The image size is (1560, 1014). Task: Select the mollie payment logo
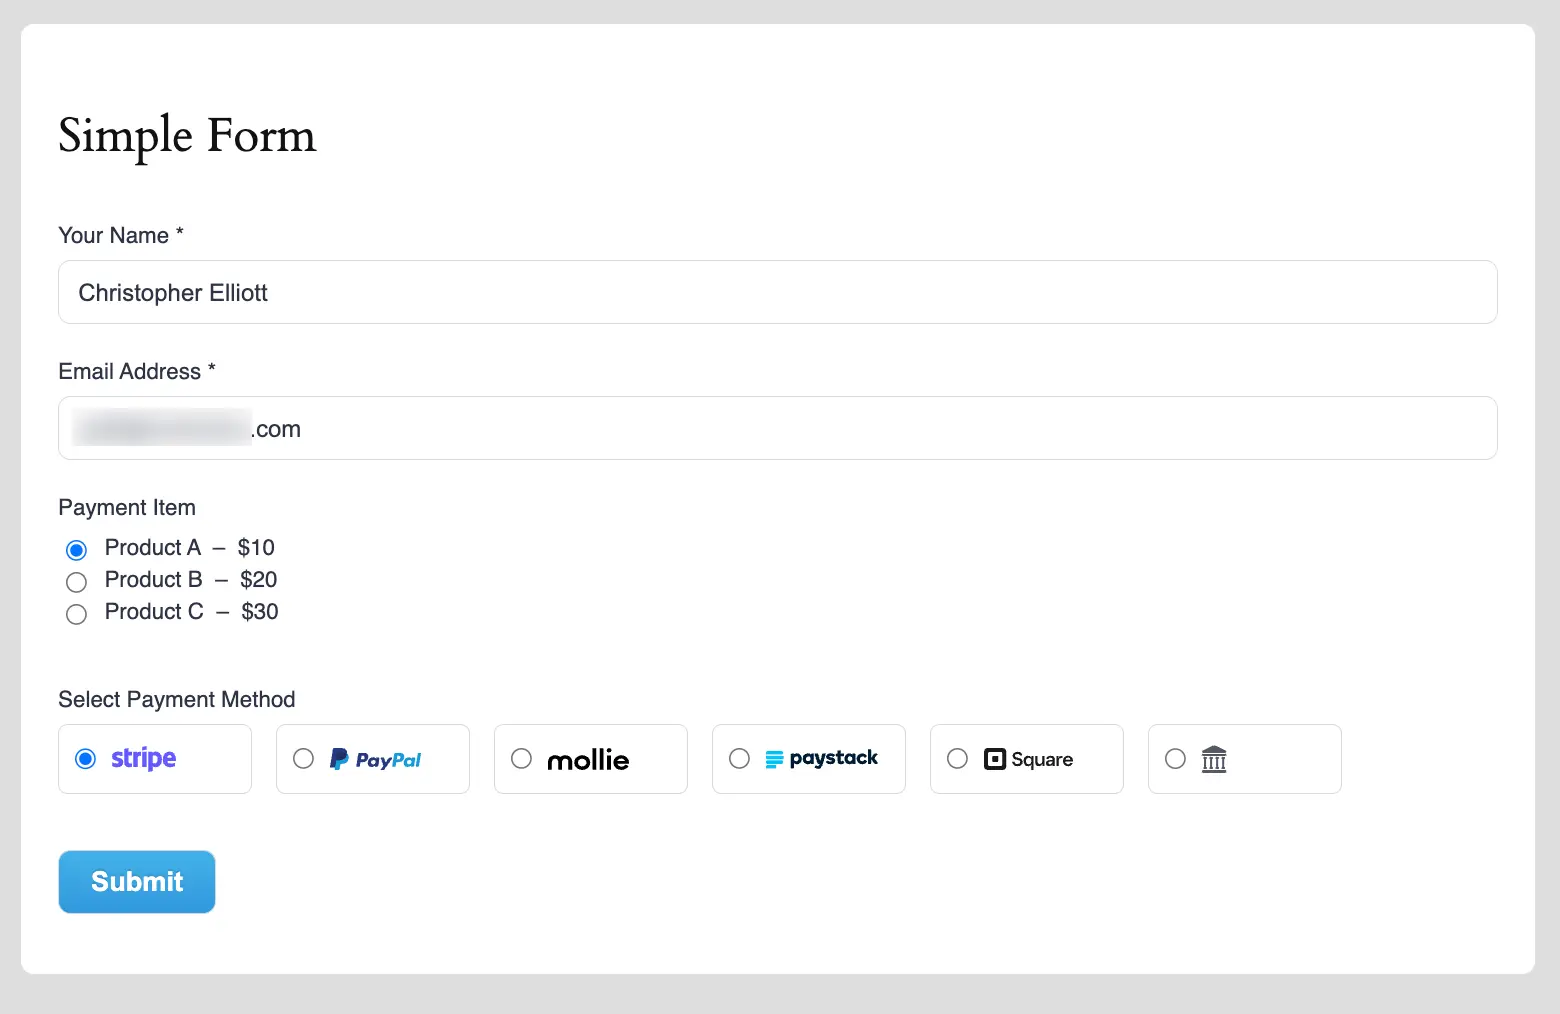(589, 759)
